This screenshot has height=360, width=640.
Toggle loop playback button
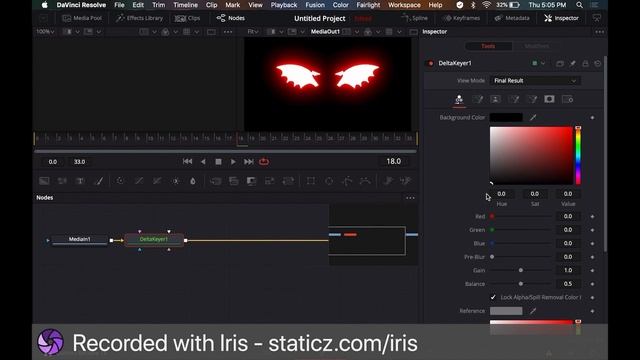coord(264,162)
